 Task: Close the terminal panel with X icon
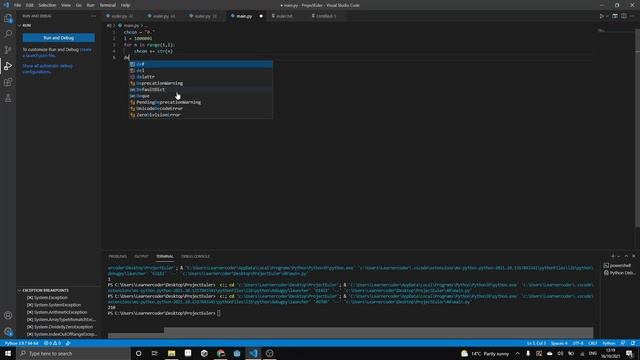(633, 256)
